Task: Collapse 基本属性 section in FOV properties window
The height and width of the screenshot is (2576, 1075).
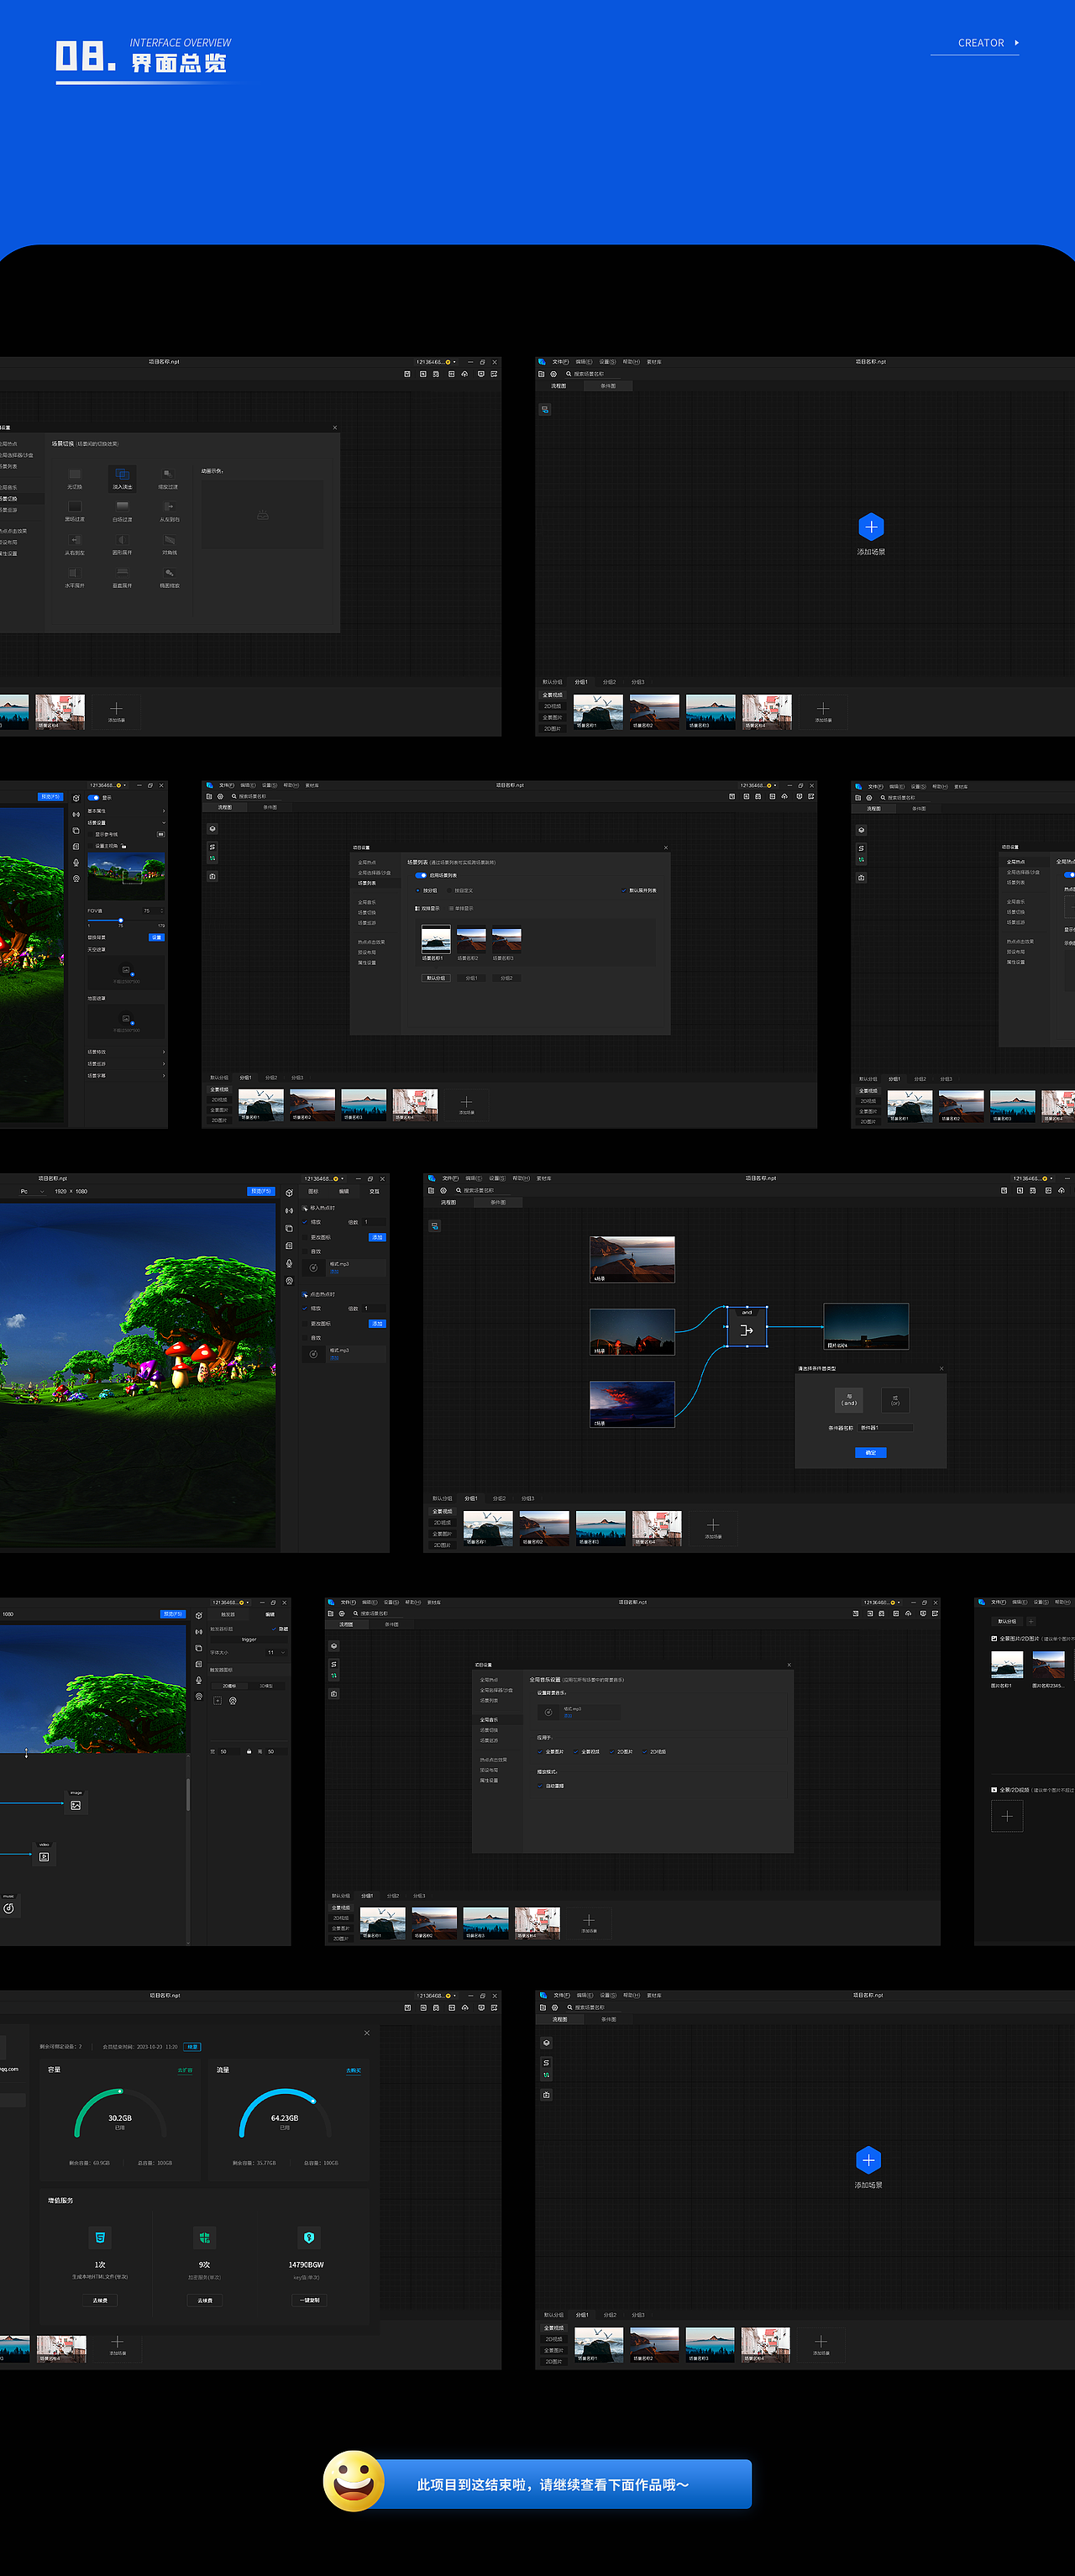Action: 126,811
